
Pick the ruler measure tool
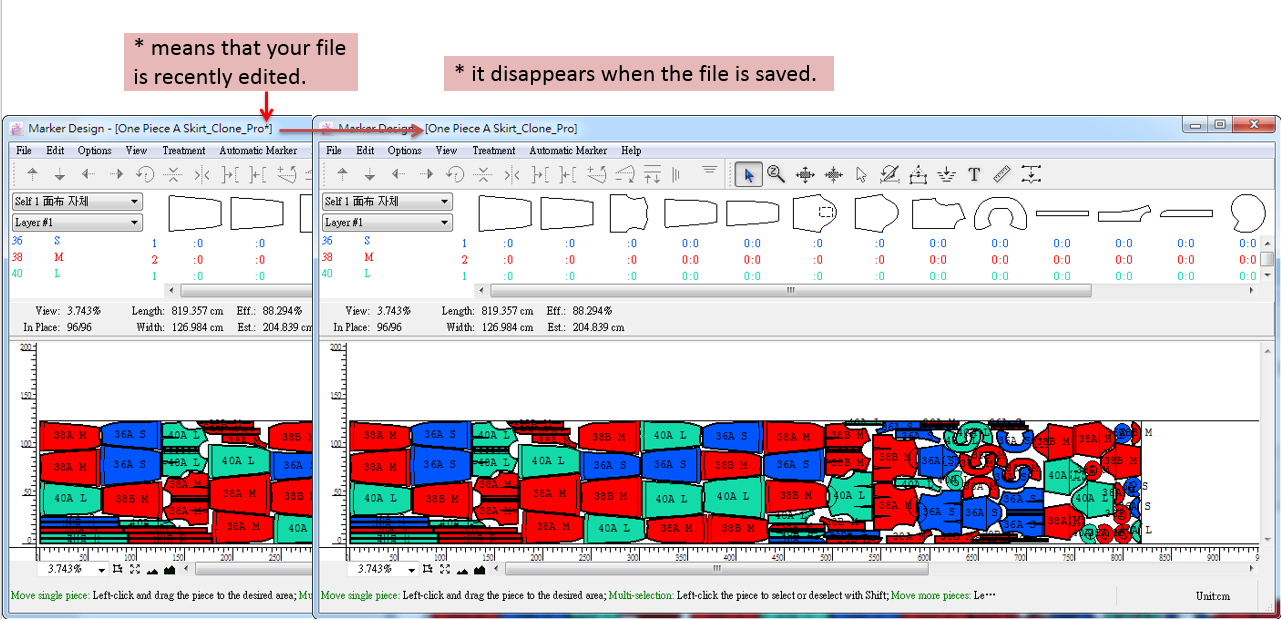click(1003, 175)
